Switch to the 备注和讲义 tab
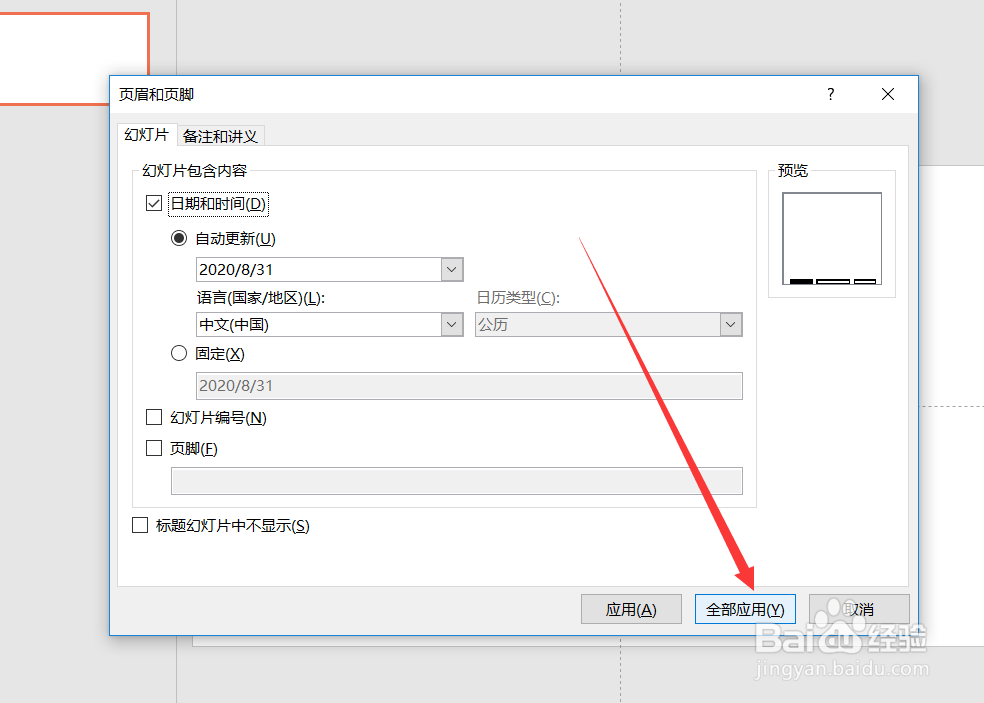 click(219, 135)
